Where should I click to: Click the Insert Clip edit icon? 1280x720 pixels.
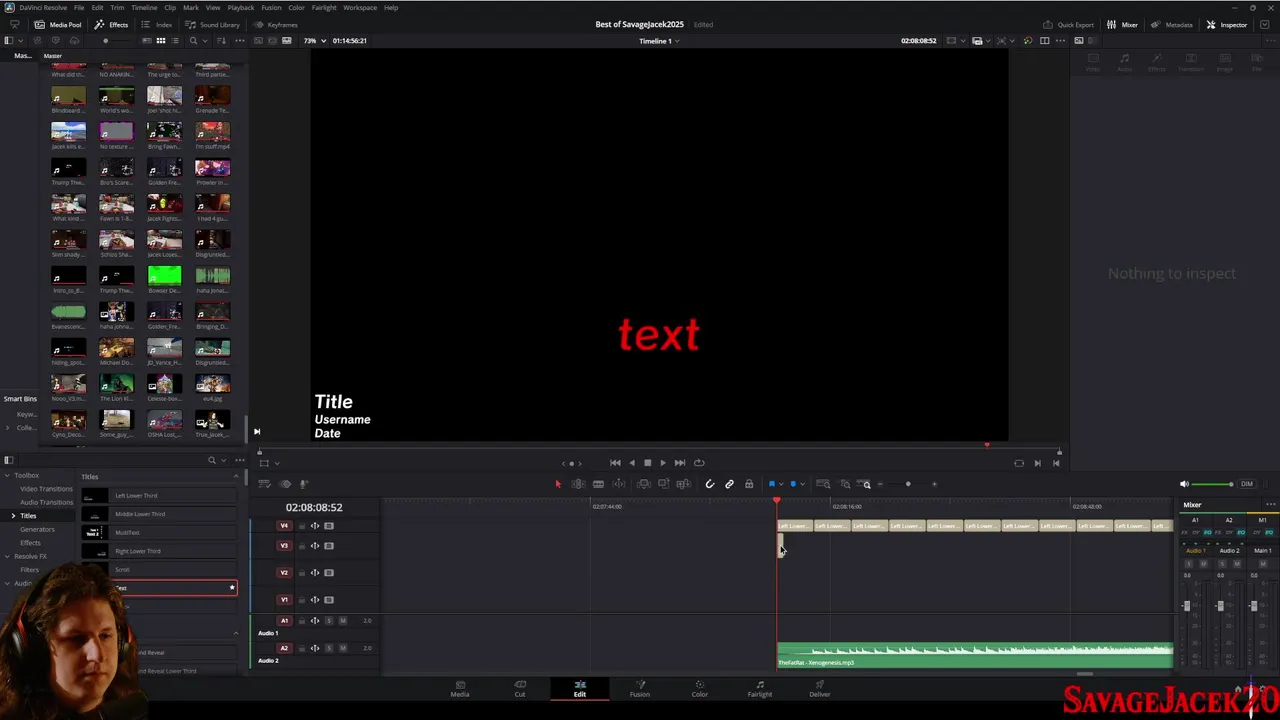(643, 484)
